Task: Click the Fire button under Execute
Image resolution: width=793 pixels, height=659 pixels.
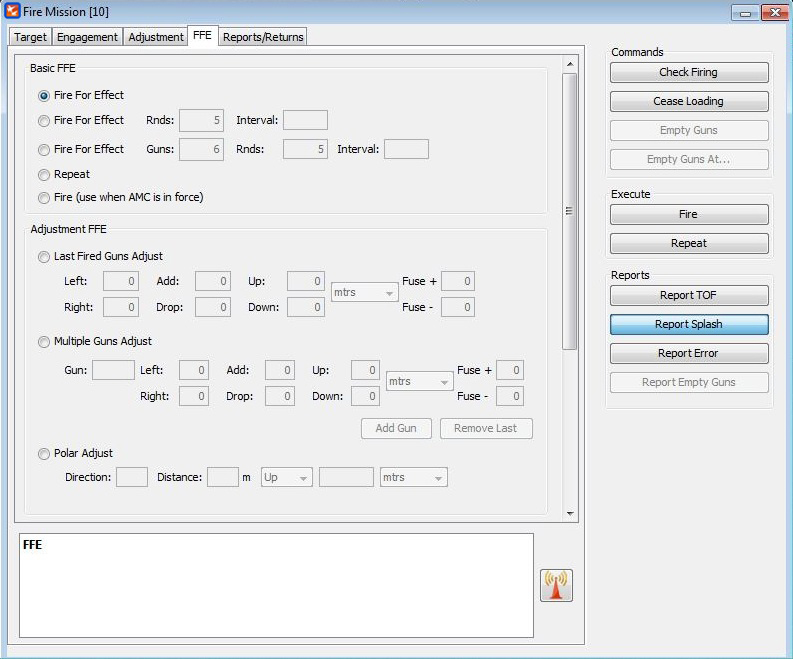Action: [x=689, y=214]
